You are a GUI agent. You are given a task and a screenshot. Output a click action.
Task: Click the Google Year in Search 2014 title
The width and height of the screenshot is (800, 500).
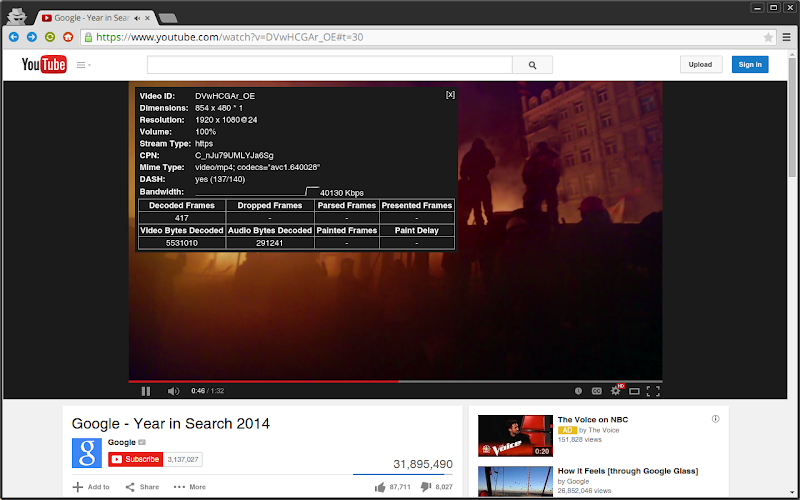pyautogui.click(x=171, y=423)
